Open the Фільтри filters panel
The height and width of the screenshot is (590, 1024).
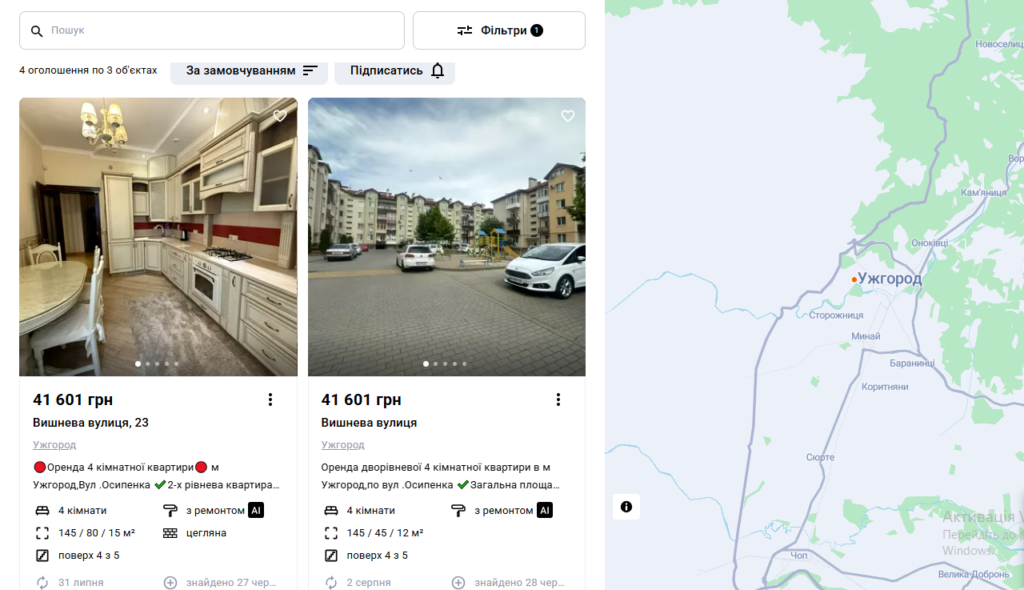499,30
